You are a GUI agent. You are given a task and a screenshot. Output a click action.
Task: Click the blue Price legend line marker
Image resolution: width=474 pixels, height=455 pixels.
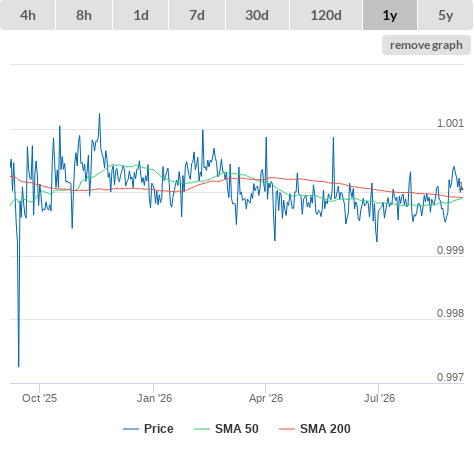[x=131, y=429]
